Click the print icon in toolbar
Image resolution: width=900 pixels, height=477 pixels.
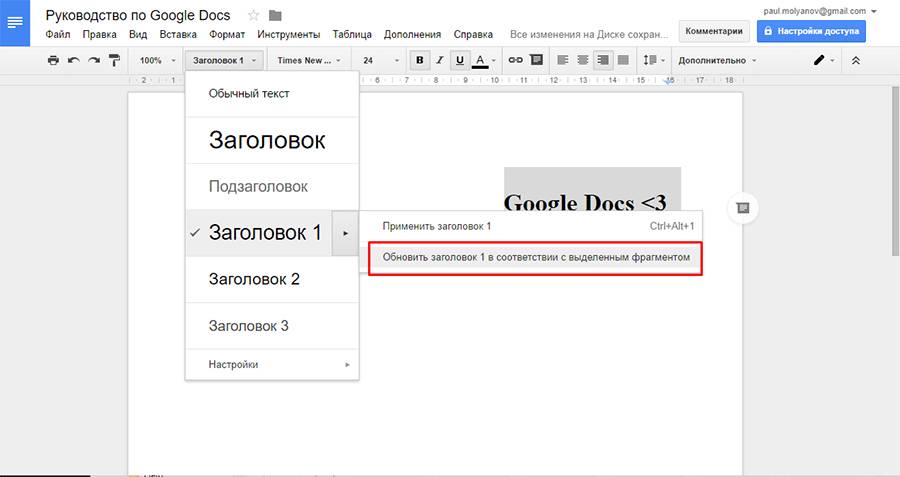coord(53,60)
